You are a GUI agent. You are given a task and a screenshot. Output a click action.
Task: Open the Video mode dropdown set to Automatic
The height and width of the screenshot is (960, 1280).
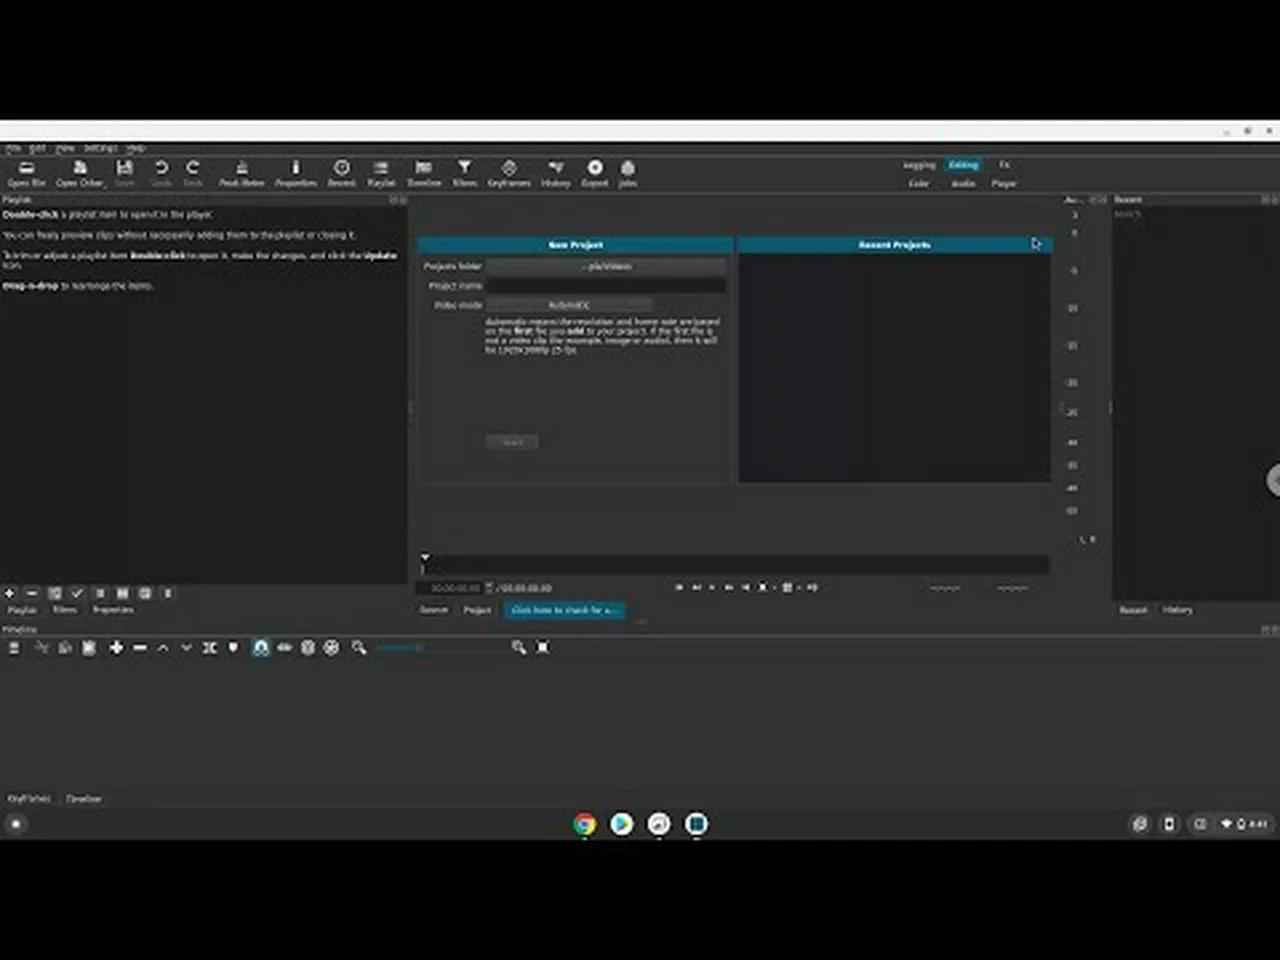[x=570, y=304]
